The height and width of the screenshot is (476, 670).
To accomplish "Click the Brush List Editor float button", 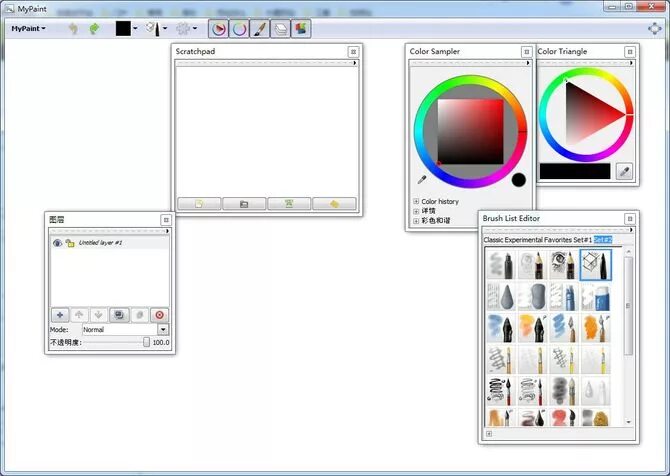I will pyautogui.click(x=630, y=219).
